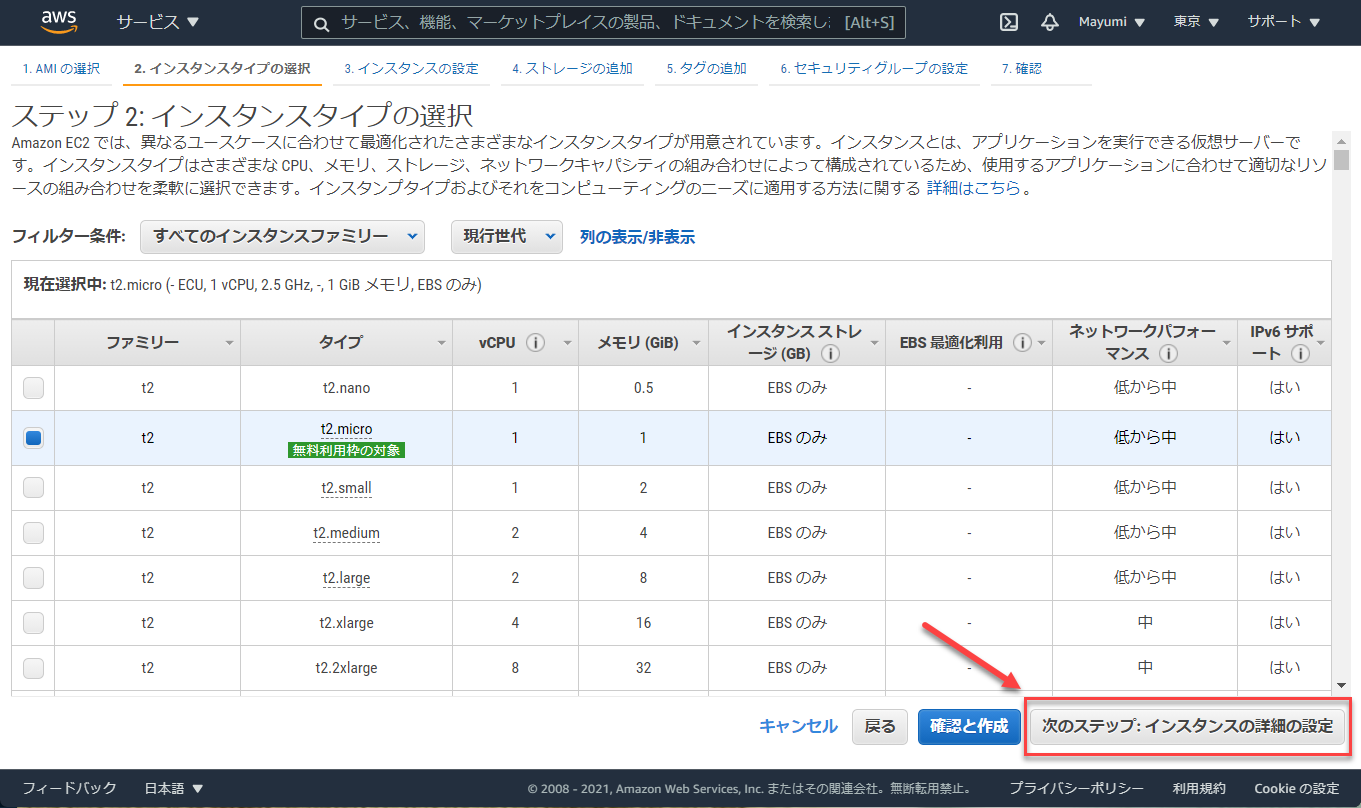Click the 0.5 memory value cell
Screen dimensions: 1361x808
[643, 388]
